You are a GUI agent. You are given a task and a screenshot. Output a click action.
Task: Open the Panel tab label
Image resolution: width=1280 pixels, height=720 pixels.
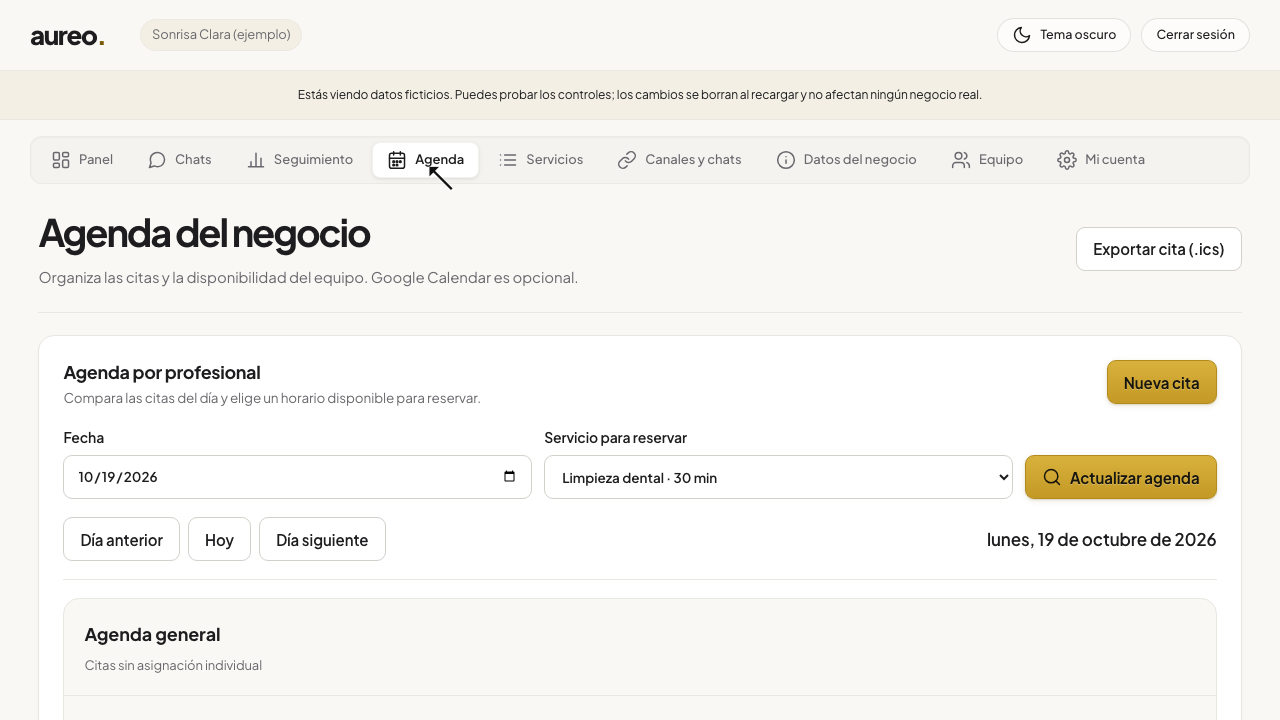[96, 160]
